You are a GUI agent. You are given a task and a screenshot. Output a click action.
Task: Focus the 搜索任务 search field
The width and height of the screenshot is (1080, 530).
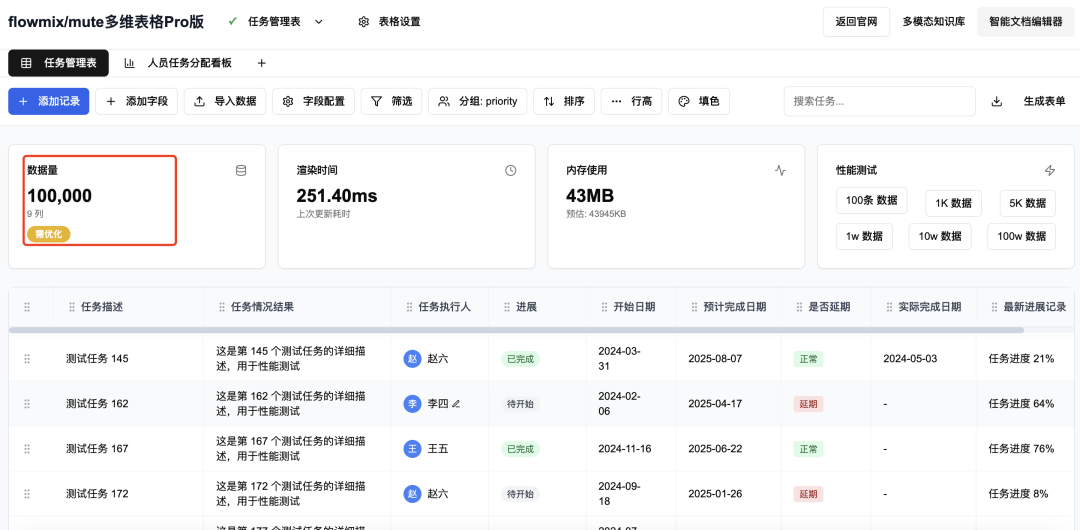(880, 101)
